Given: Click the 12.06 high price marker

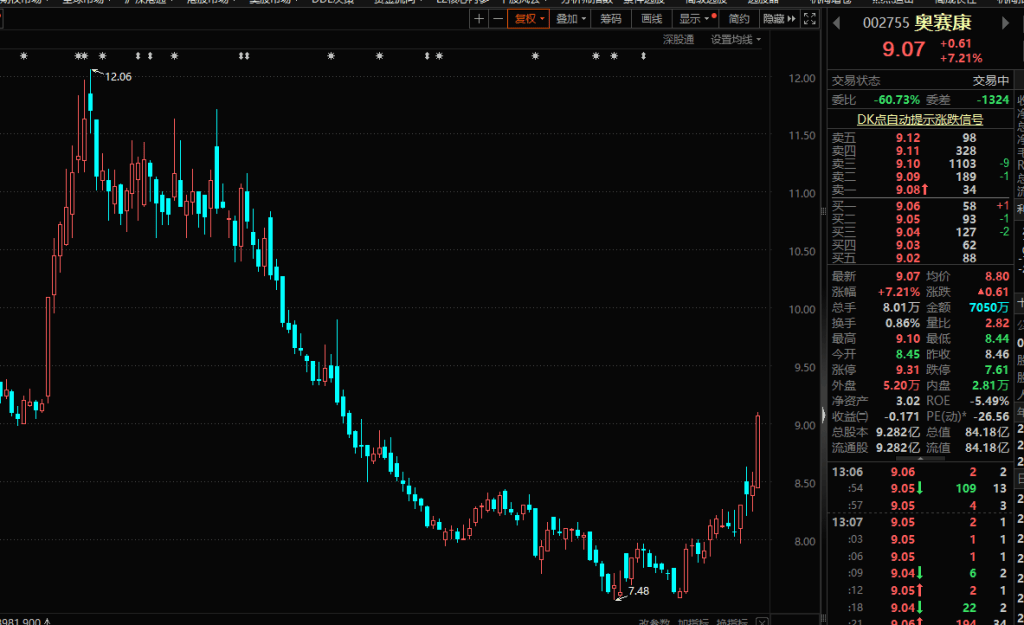Looking at the screenshot, I should click(x=117, y=76).
